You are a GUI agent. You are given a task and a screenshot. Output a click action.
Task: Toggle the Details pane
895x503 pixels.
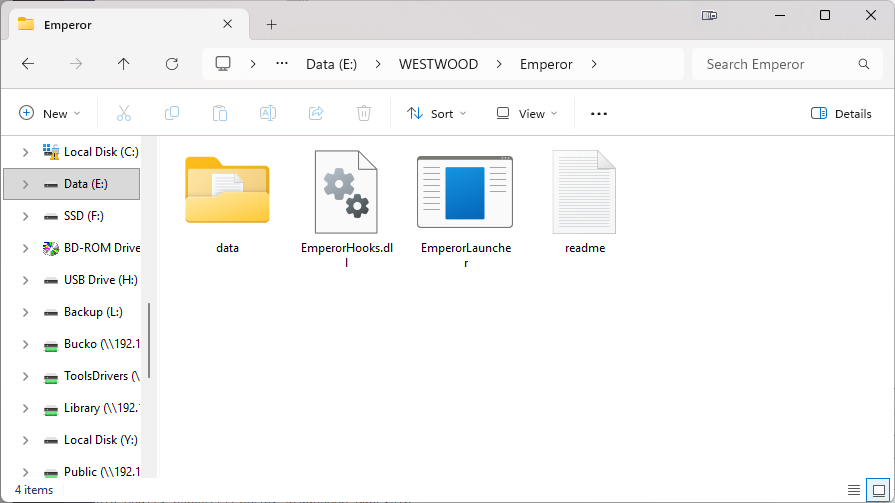click(841, 114)
